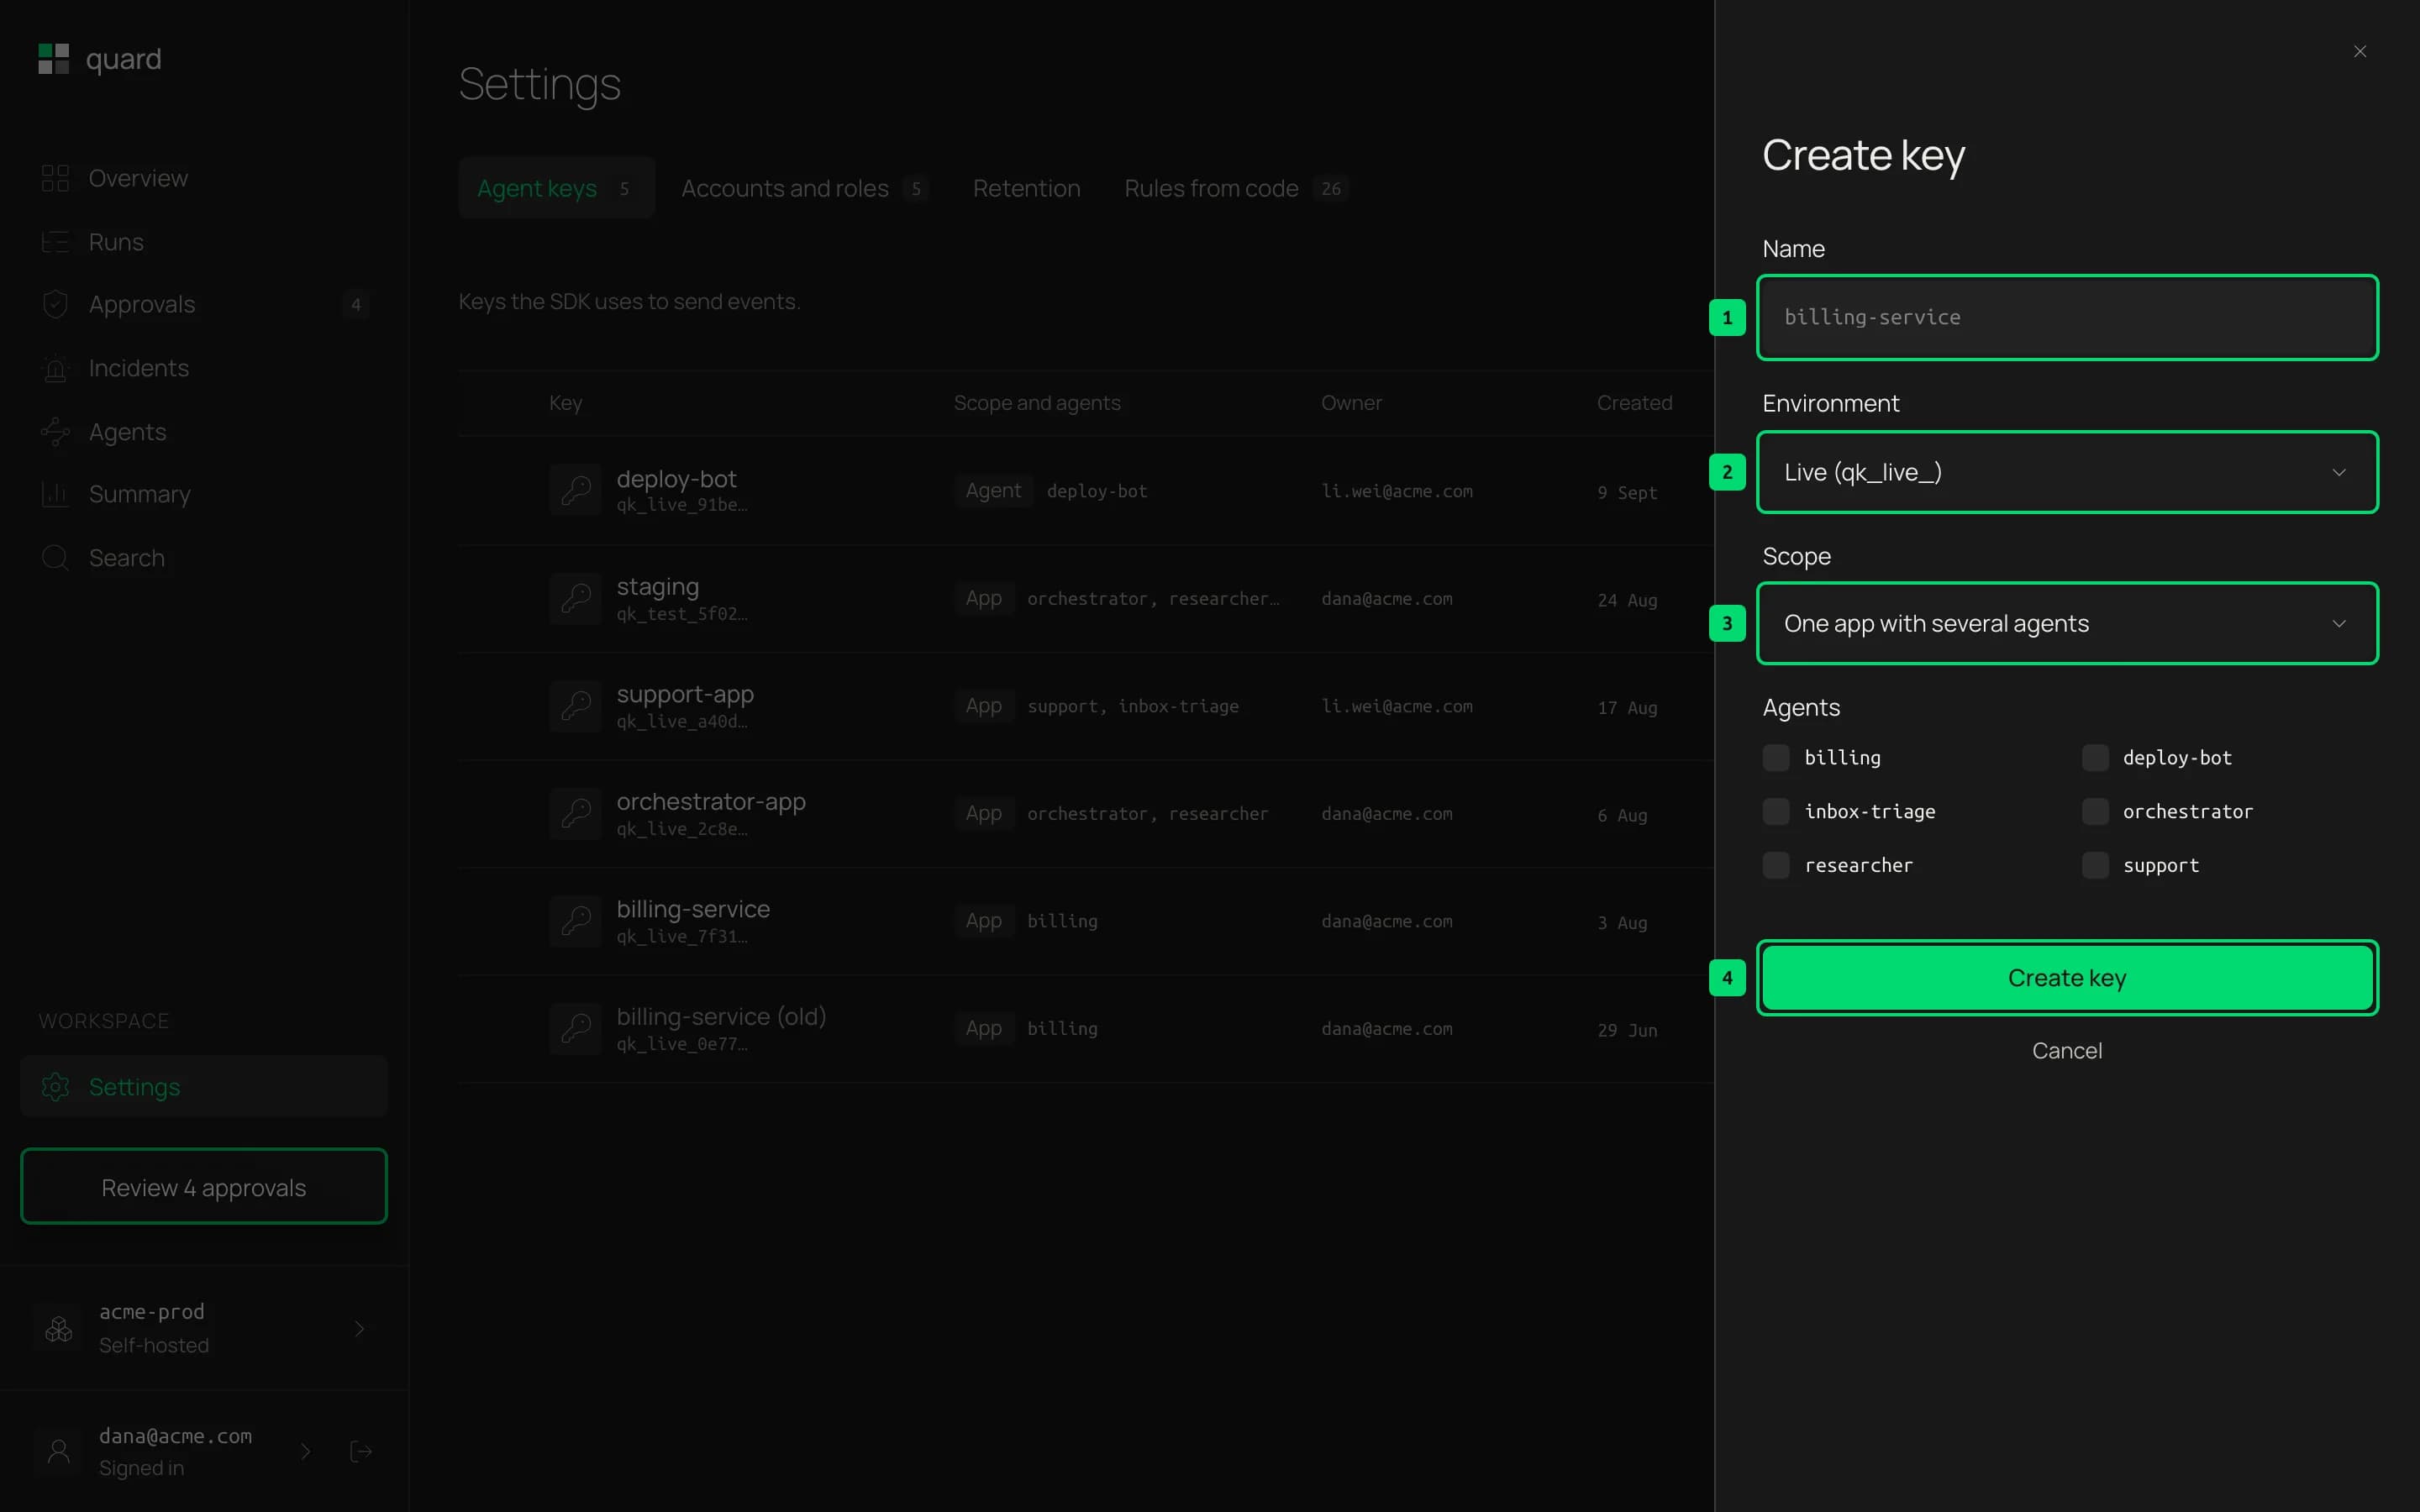This screenshot has height=1512, width=2420.
Task: Open the Rules from code tab
Action: tap(1236, 188)
